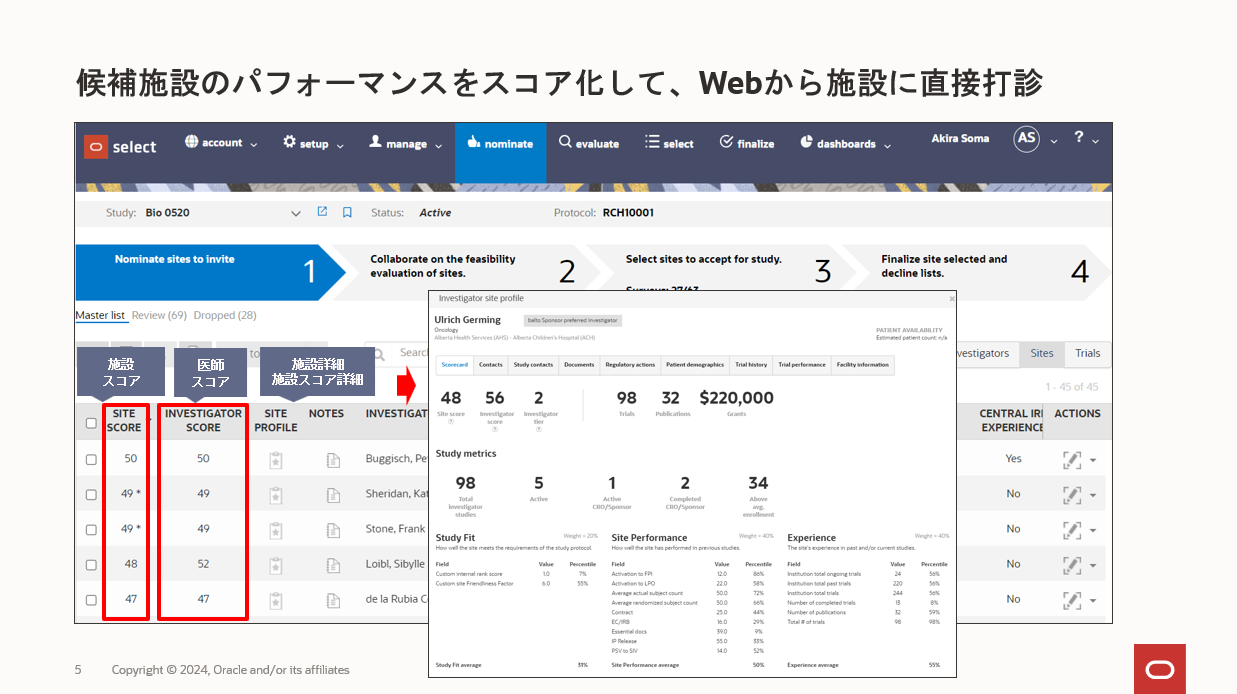The width and height of the screenshot is (1237, 694).
Task: Go to the evaluate tab
Action: pos(589,143)
